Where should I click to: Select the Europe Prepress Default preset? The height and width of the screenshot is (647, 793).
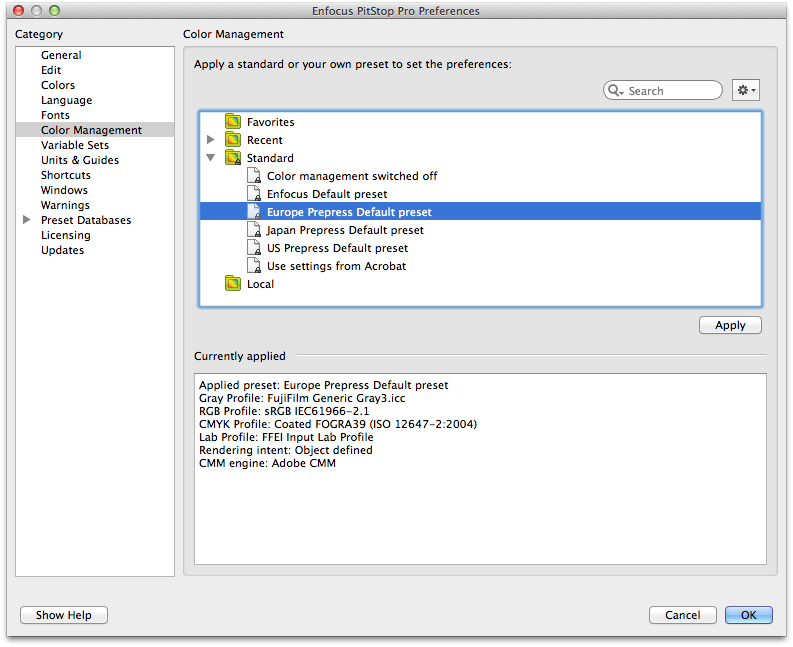[480, 211]
